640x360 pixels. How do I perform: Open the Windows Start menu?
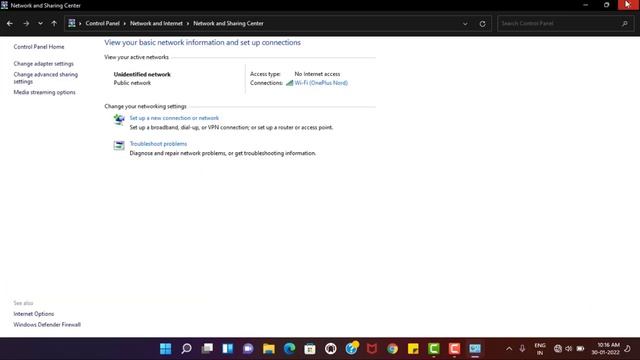point(166,349)
